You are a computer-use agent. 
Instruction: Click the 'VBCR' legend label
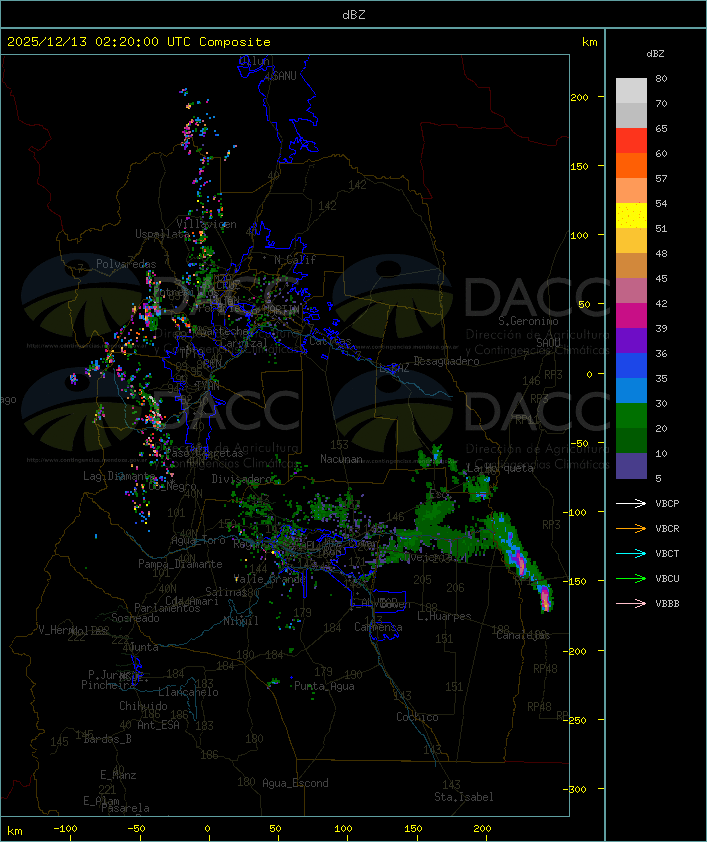(667, 528)
